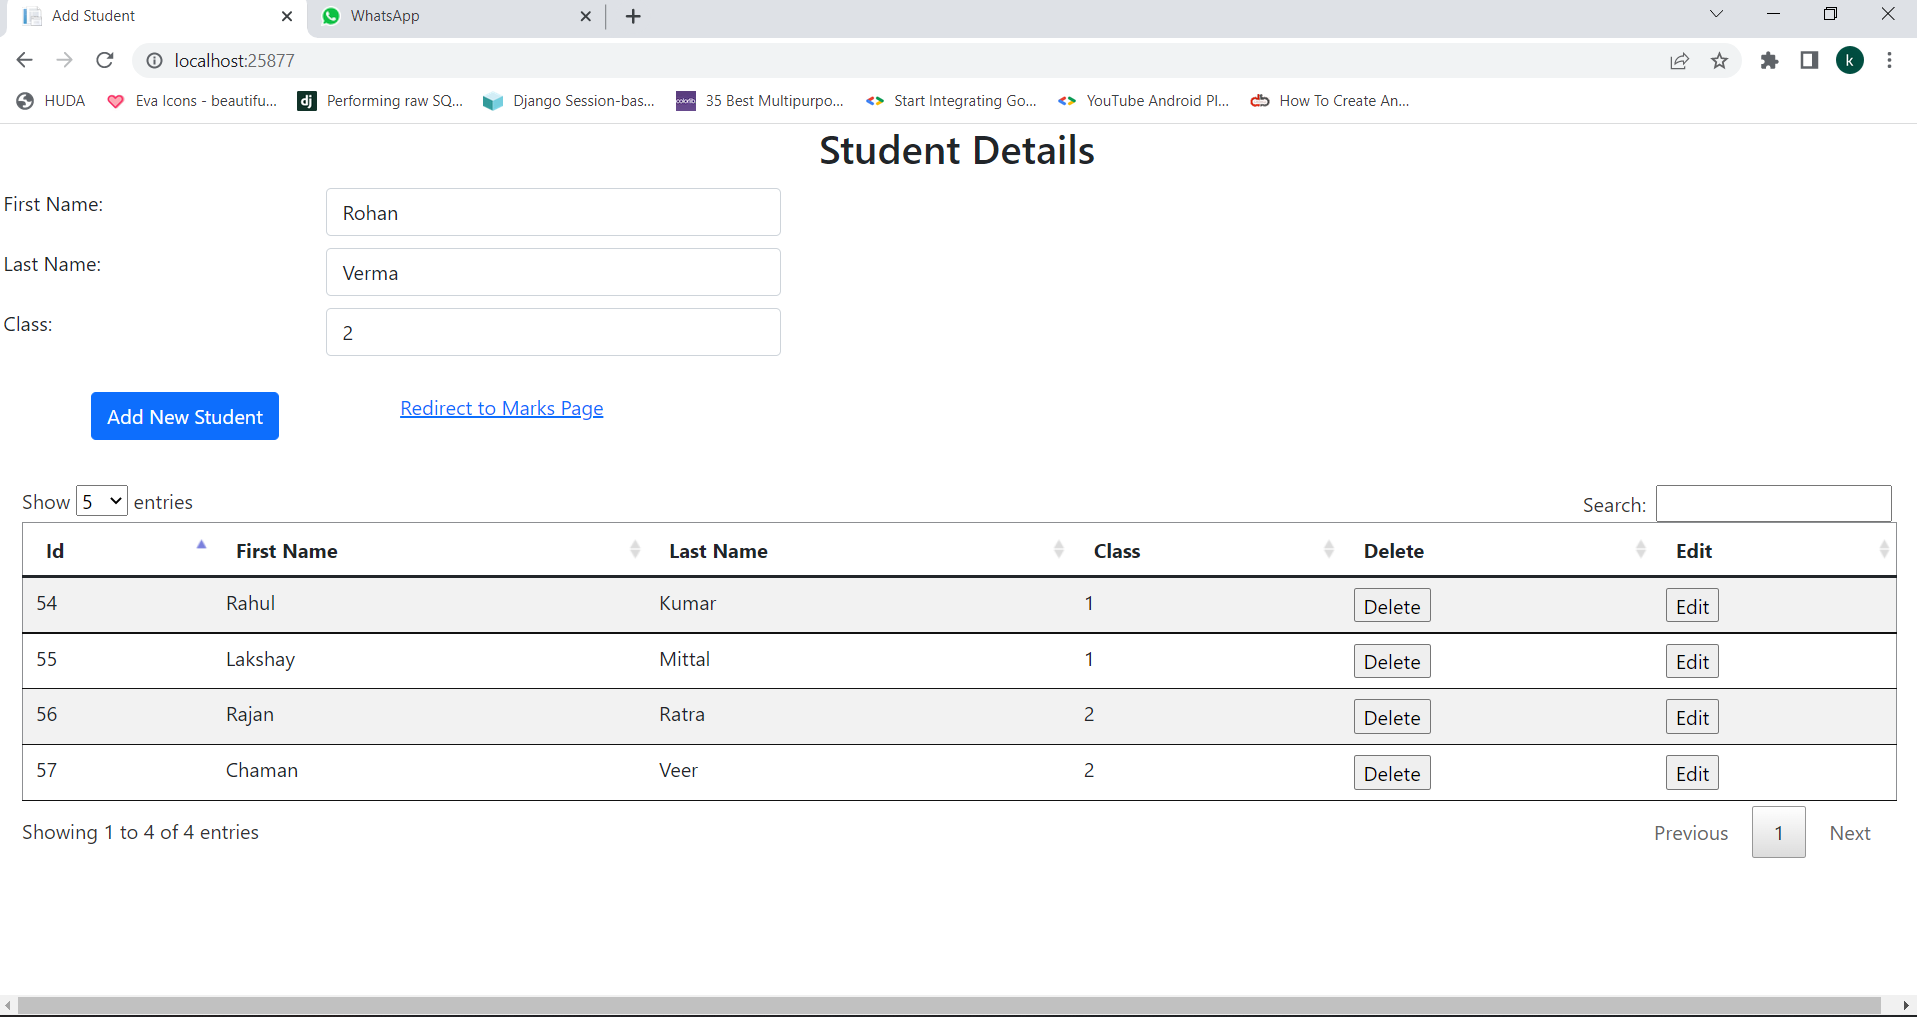The height and width of the screenshot is (1017, 1917).
Task: Go back with the browser back arrow
Action: (x=25, y=61)
